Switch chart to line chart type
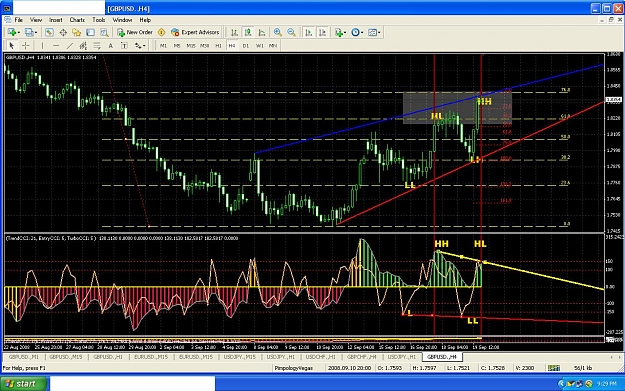Image resolution: width=625 pixels, height=391 pixels. tap(262, 32)
